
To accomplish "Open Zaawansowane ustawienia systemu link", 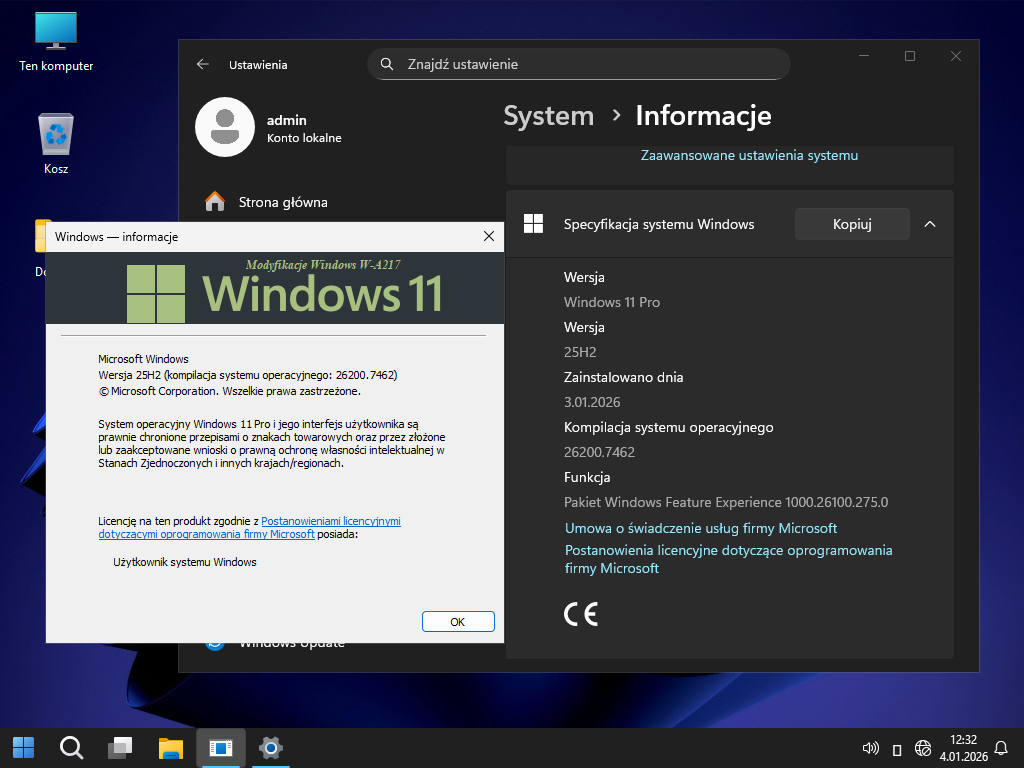I will (x=749, y=155).
